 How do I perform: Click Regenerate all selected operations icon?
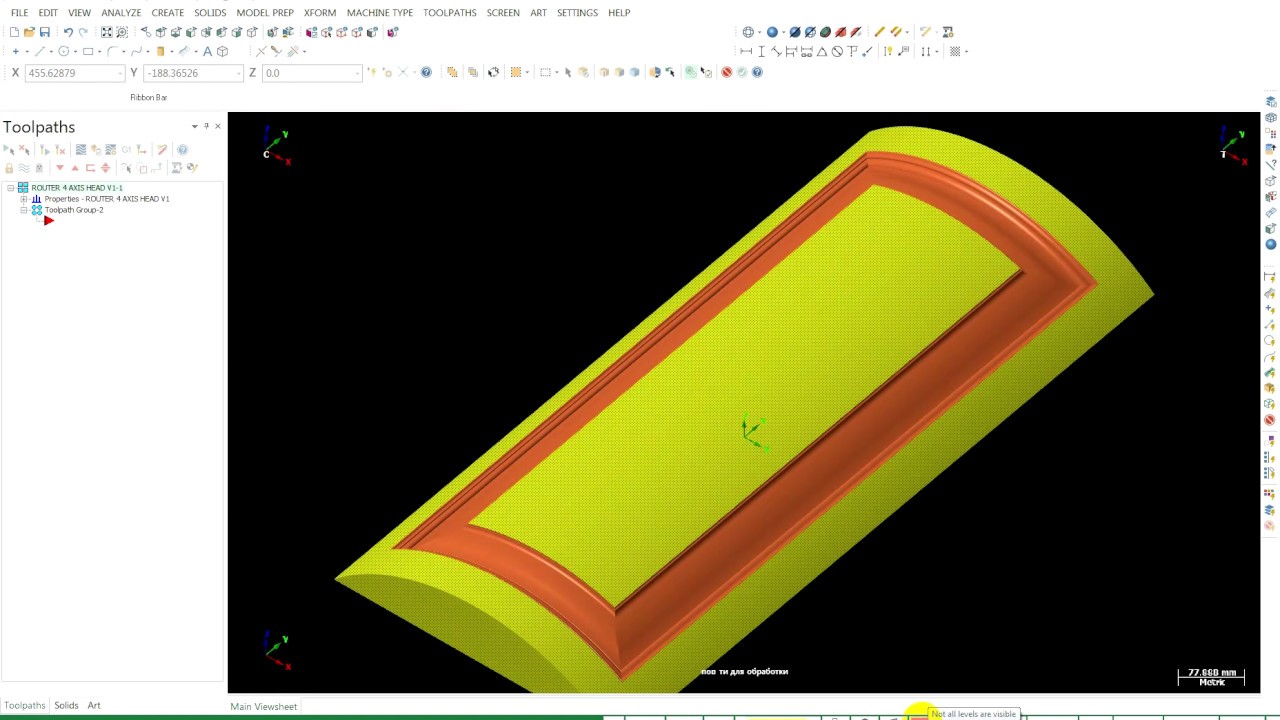[44, 150]
